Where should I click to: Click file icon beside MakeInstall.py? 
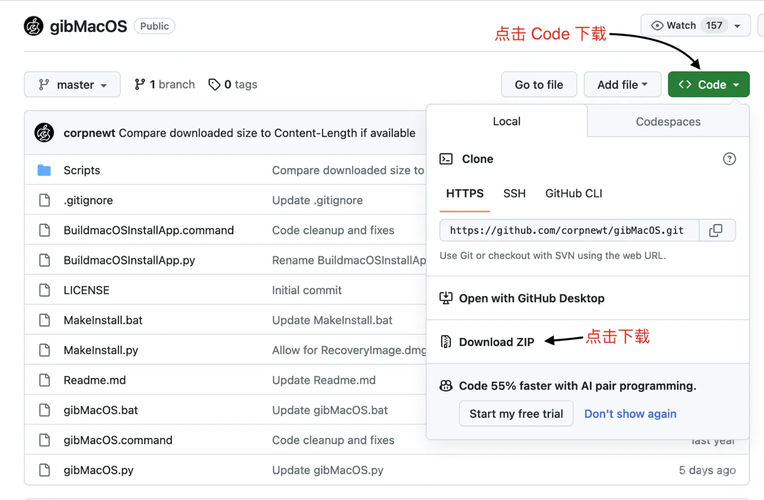coord(44,350)
